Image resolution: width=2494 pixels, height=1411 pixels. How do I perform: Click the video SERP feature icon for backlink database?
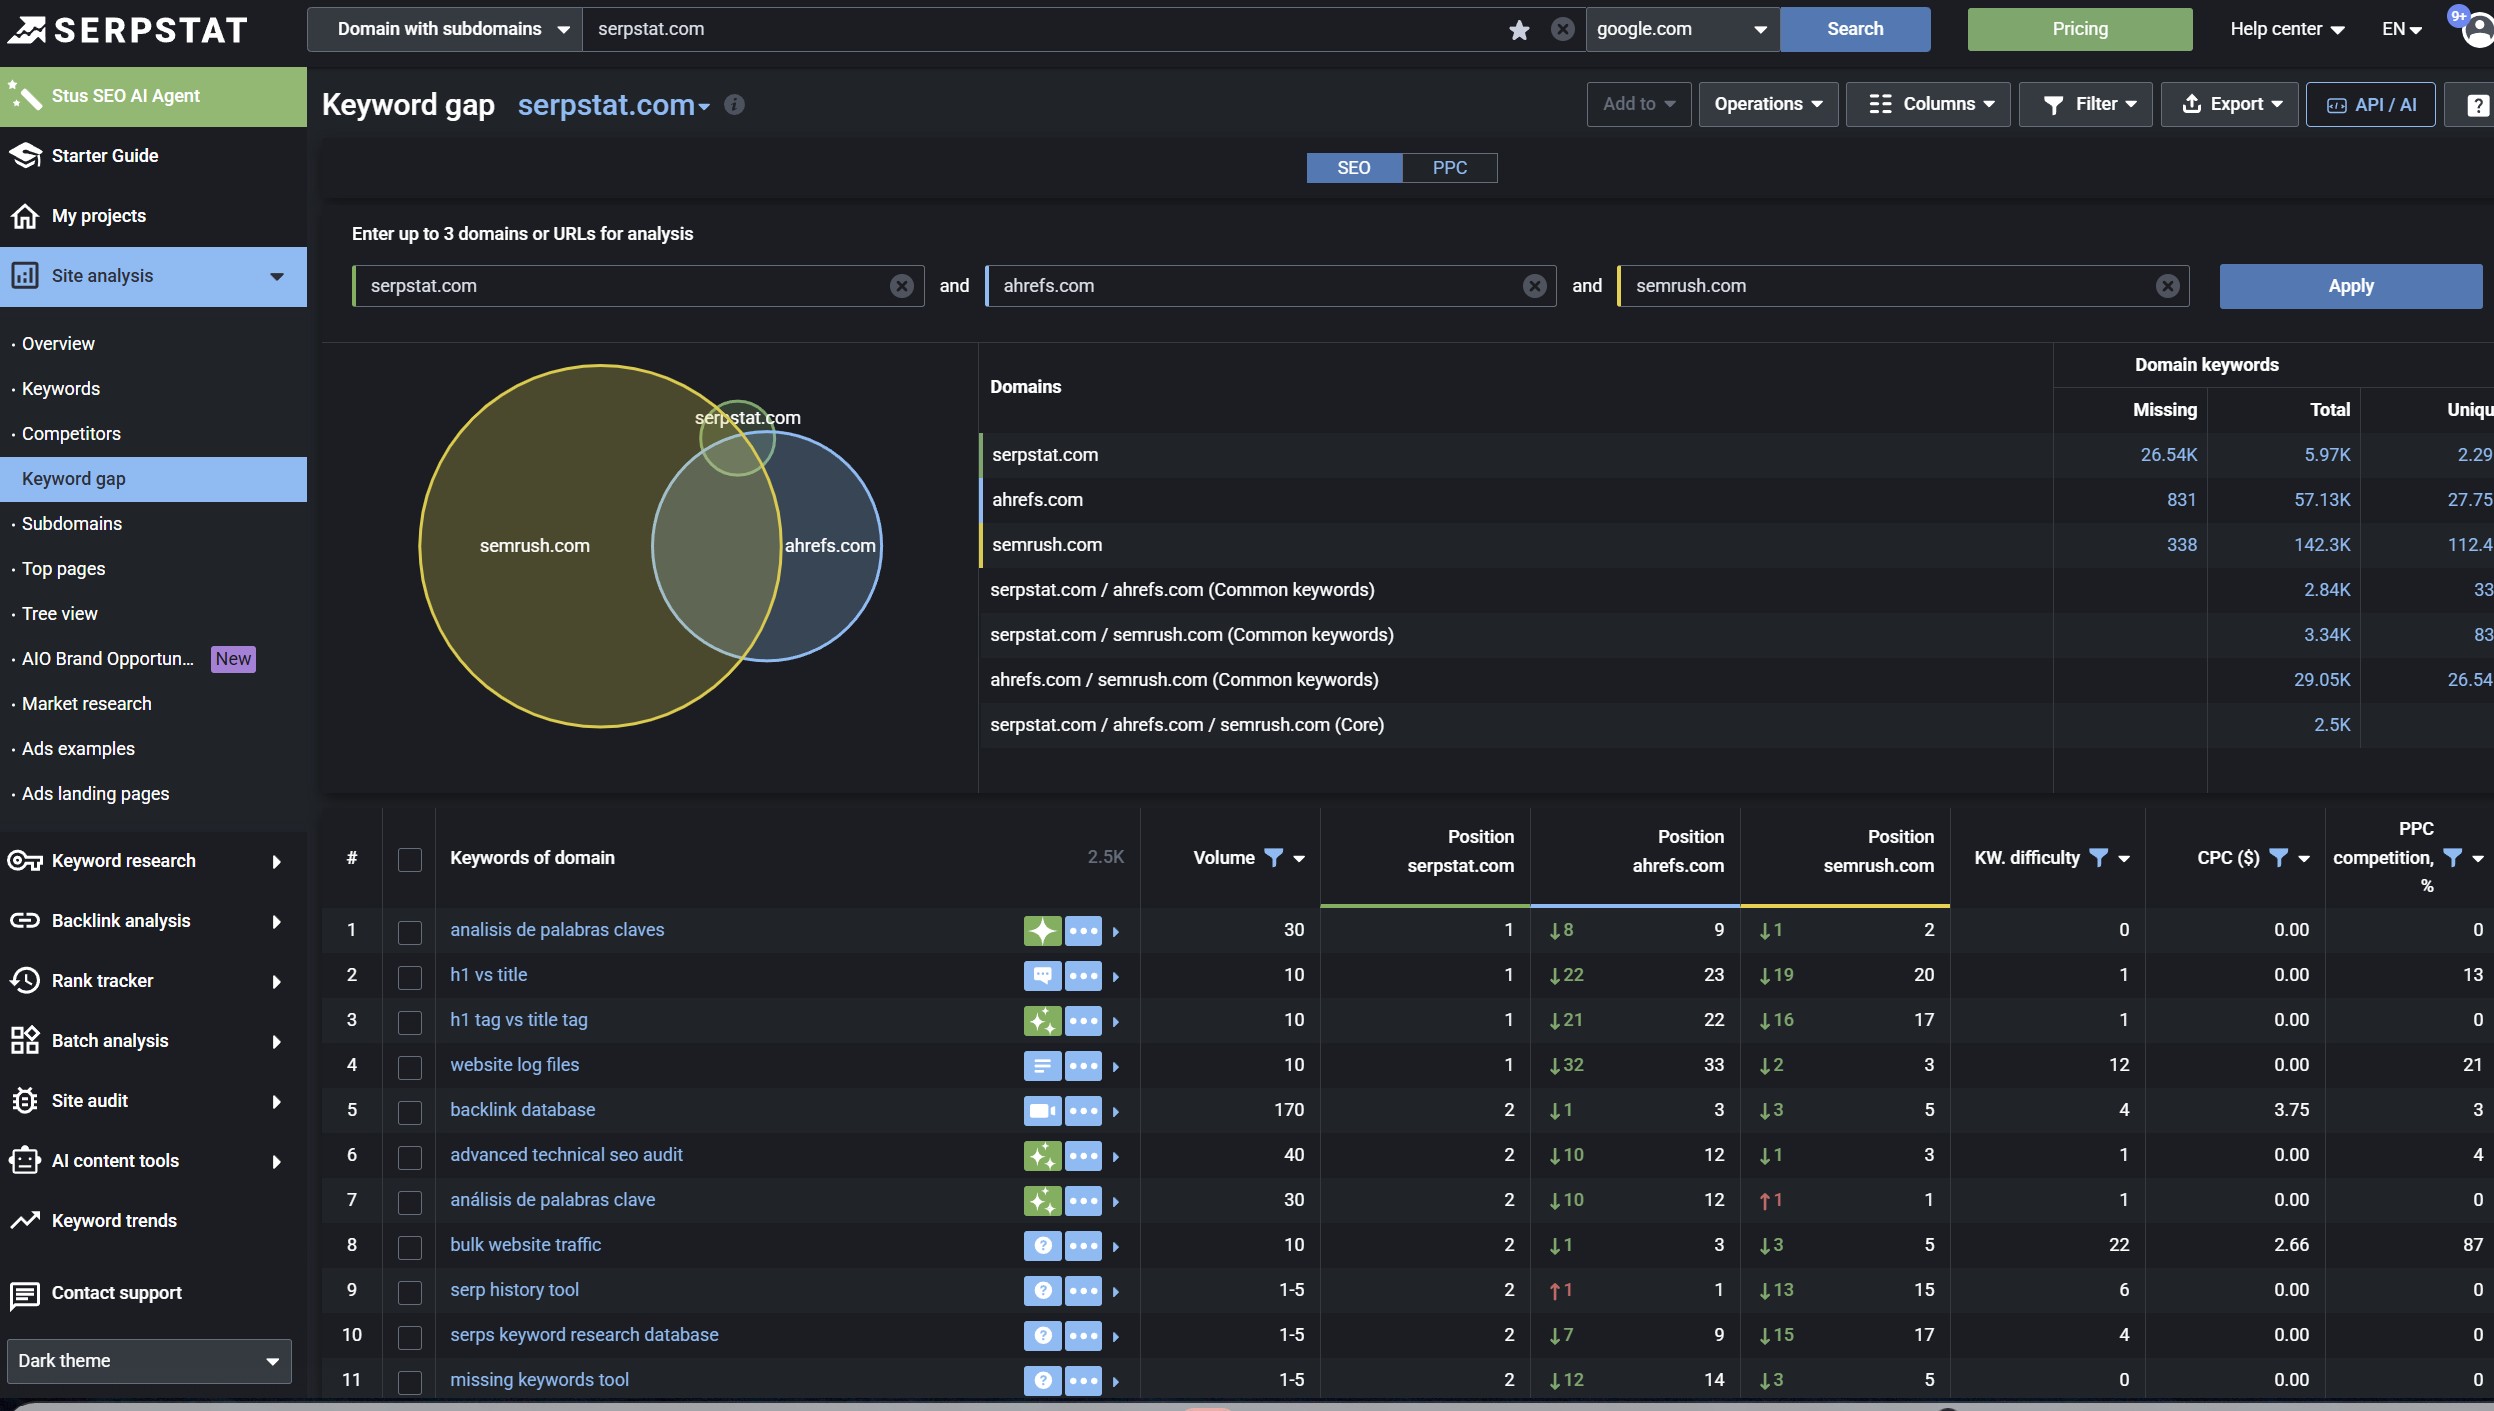pos(1042,1110)
